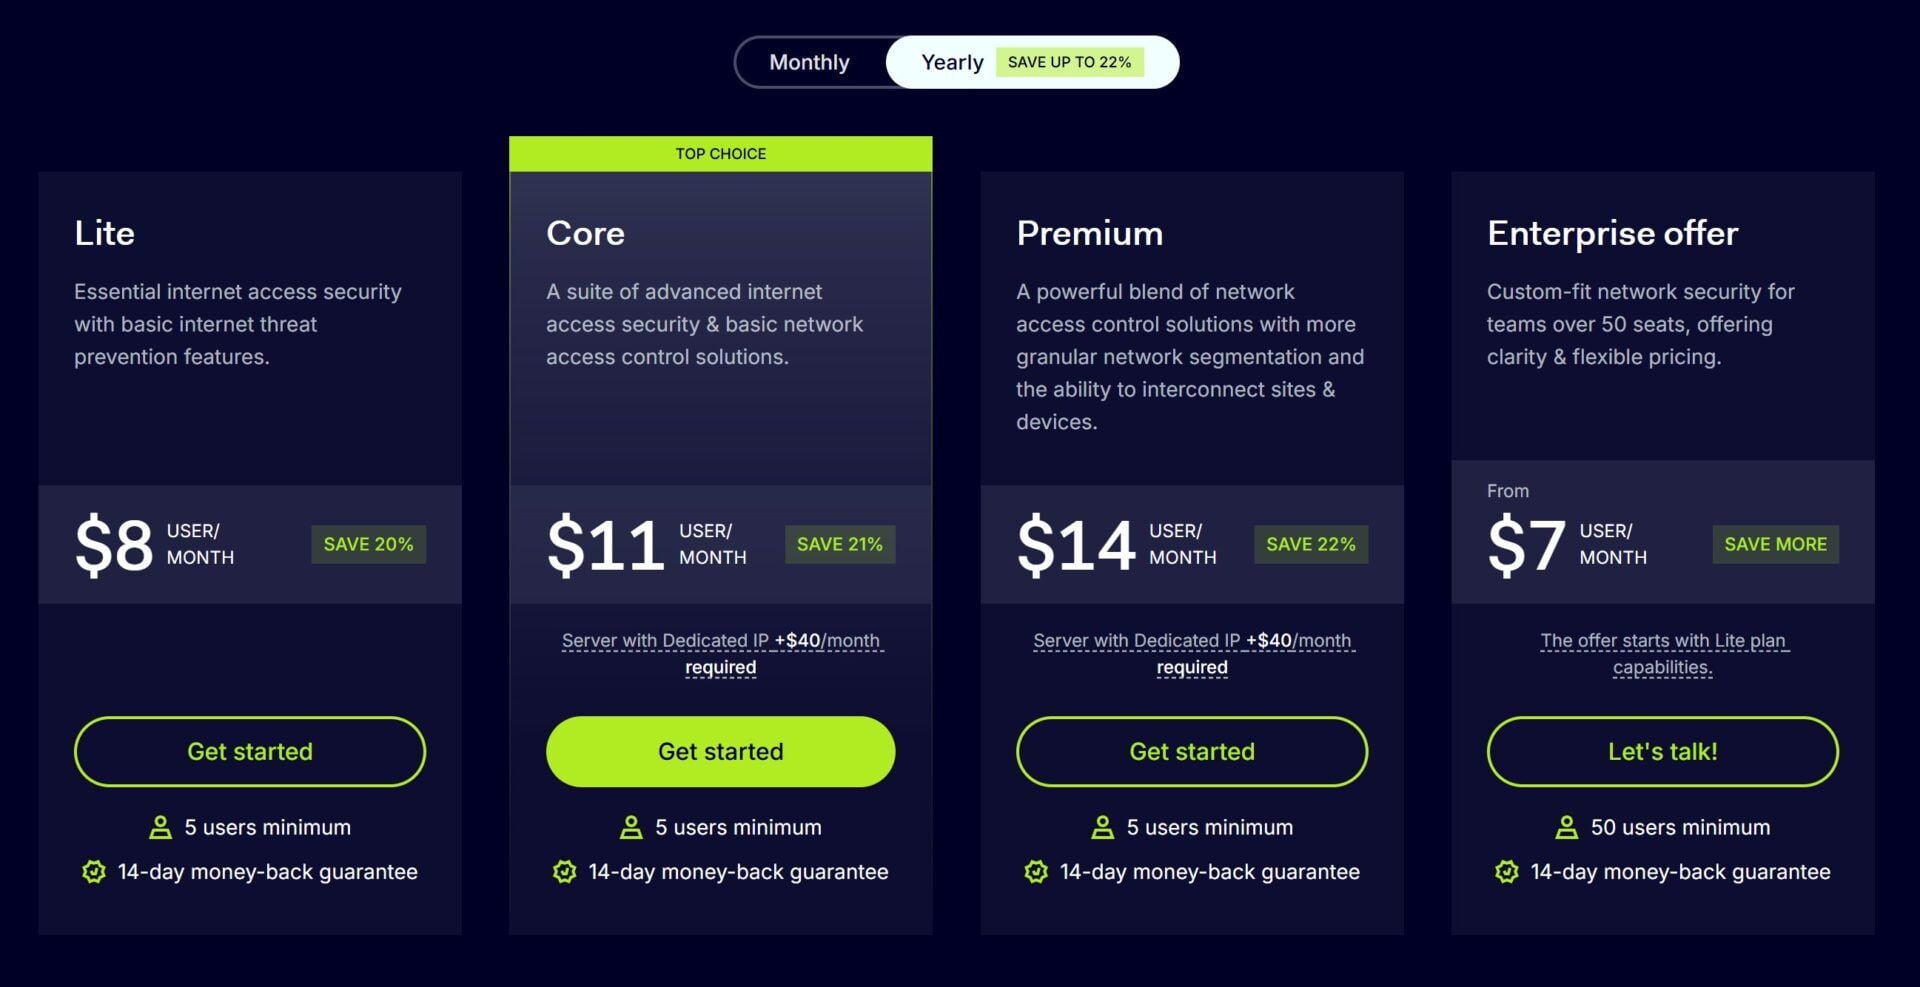1920x987 pixels.
Task: Click "Let's talk!" for the Enterprise offer
Action: pyautogui.click(x=1662, y=751)
